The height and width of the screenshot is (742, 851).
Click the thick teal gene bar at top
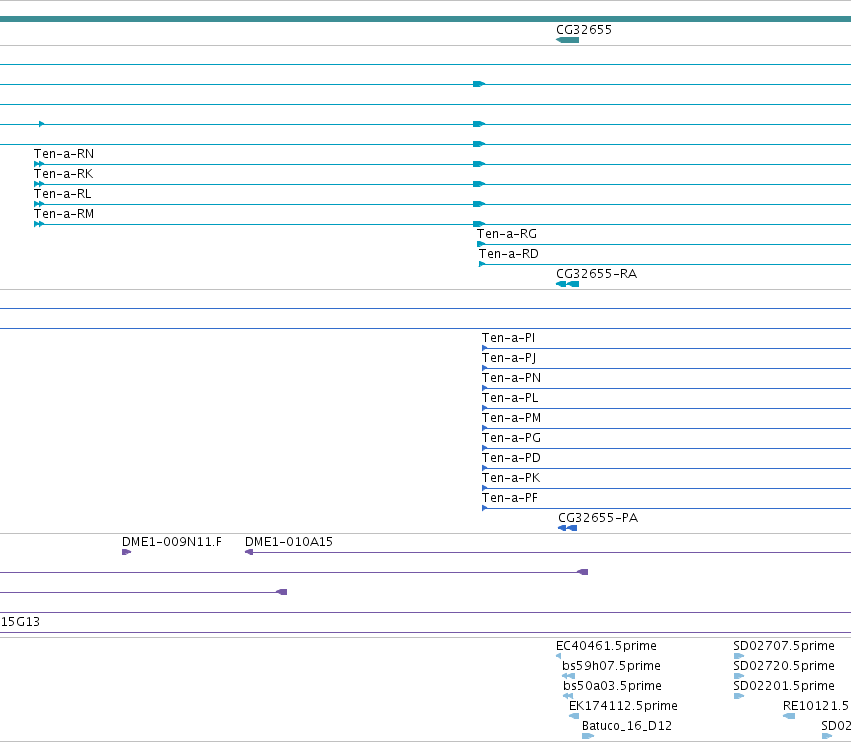click(426, 20)
